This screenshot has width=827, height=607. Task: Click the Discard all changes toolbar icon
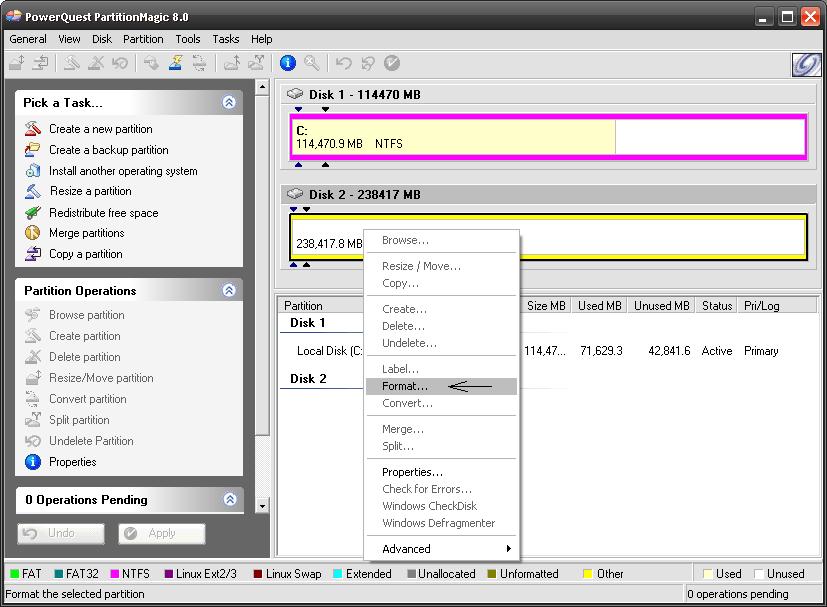[x=368, y=63]
